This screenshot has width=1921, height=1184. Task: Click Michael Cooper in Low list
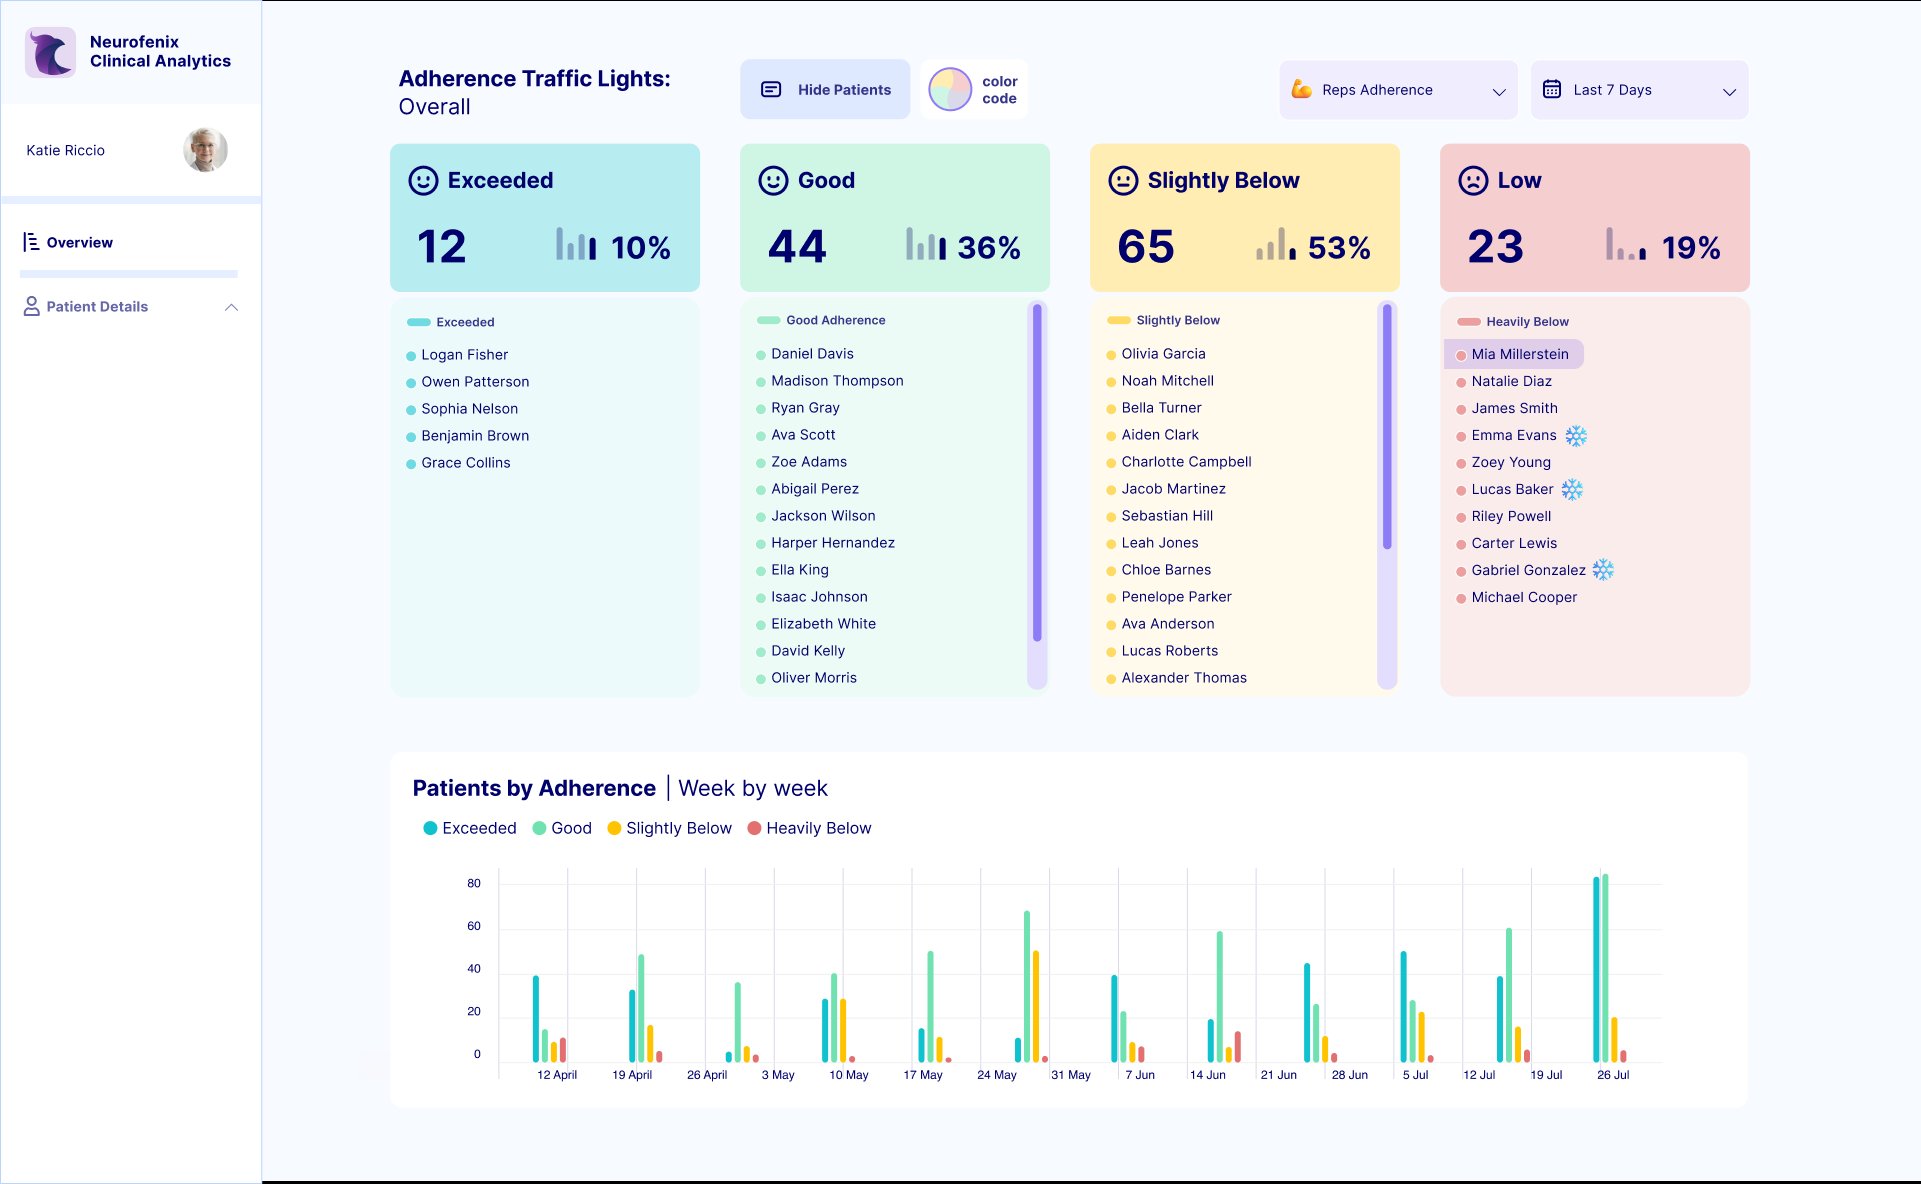(1524, 597)
